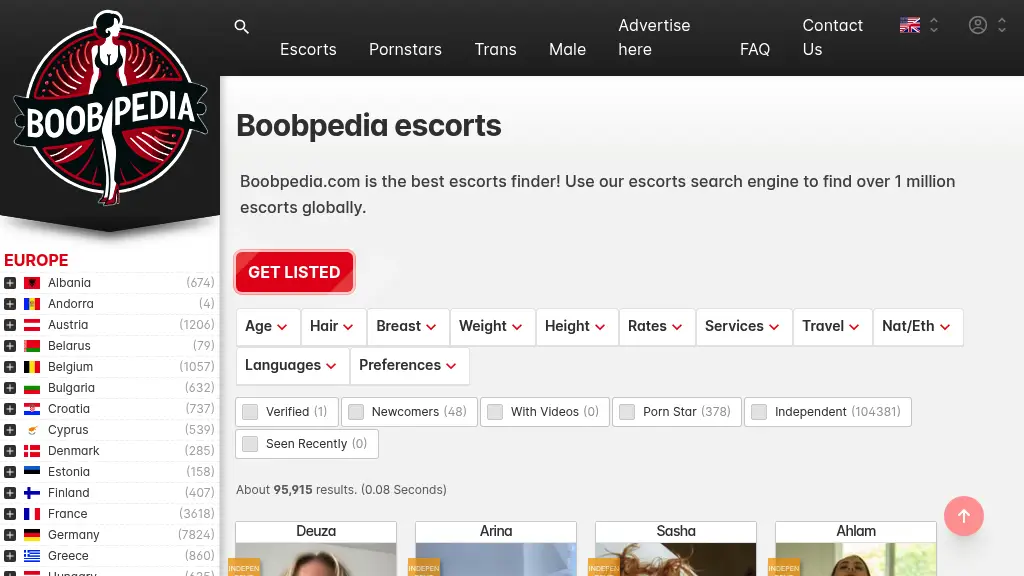Go to the Escorts menu item
The width and height of the screenshot is (1024, 576).
click(308, 49)
